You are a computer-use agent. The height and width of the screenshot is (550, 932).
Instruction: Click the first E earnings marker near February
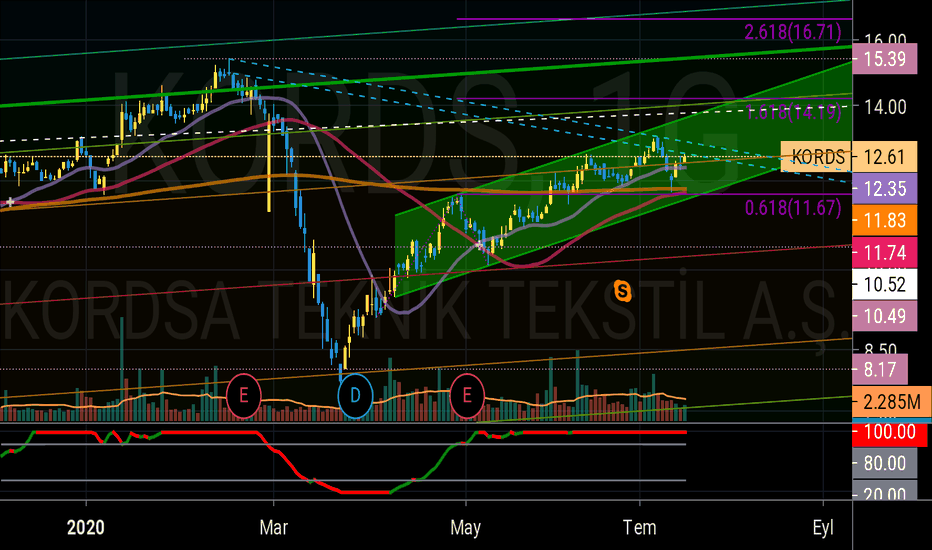click(x=244, y=395)
